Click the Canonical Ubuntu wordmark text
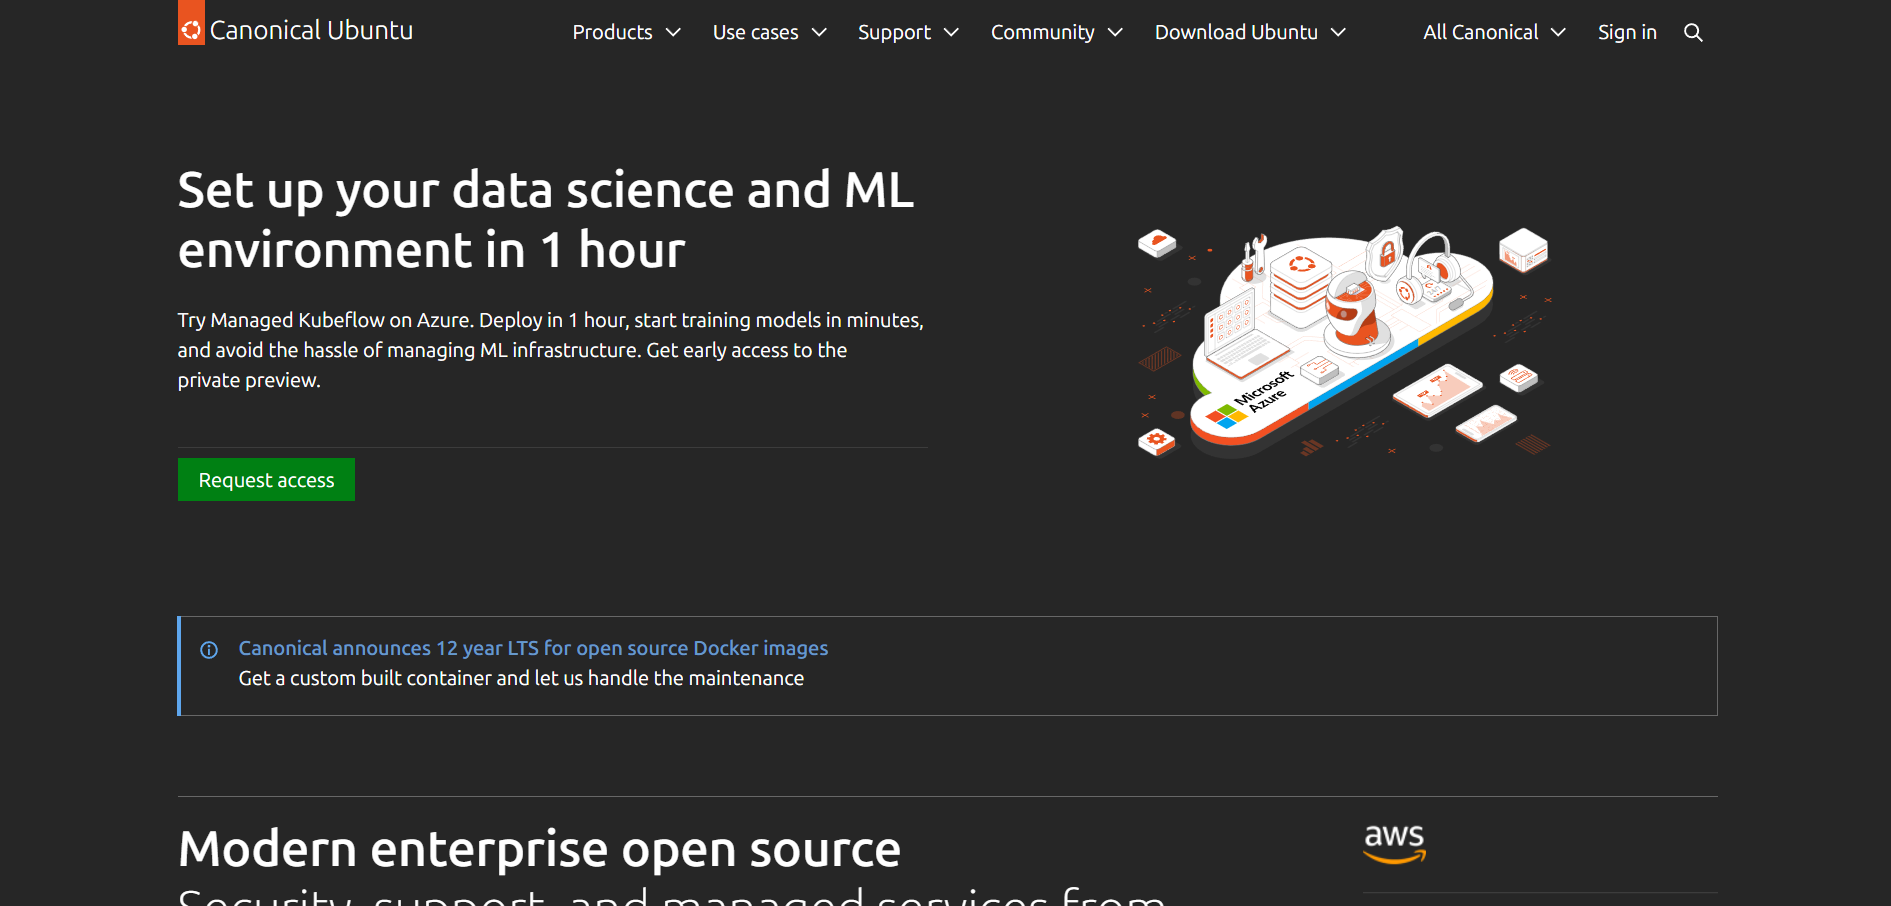 (311, 31)
